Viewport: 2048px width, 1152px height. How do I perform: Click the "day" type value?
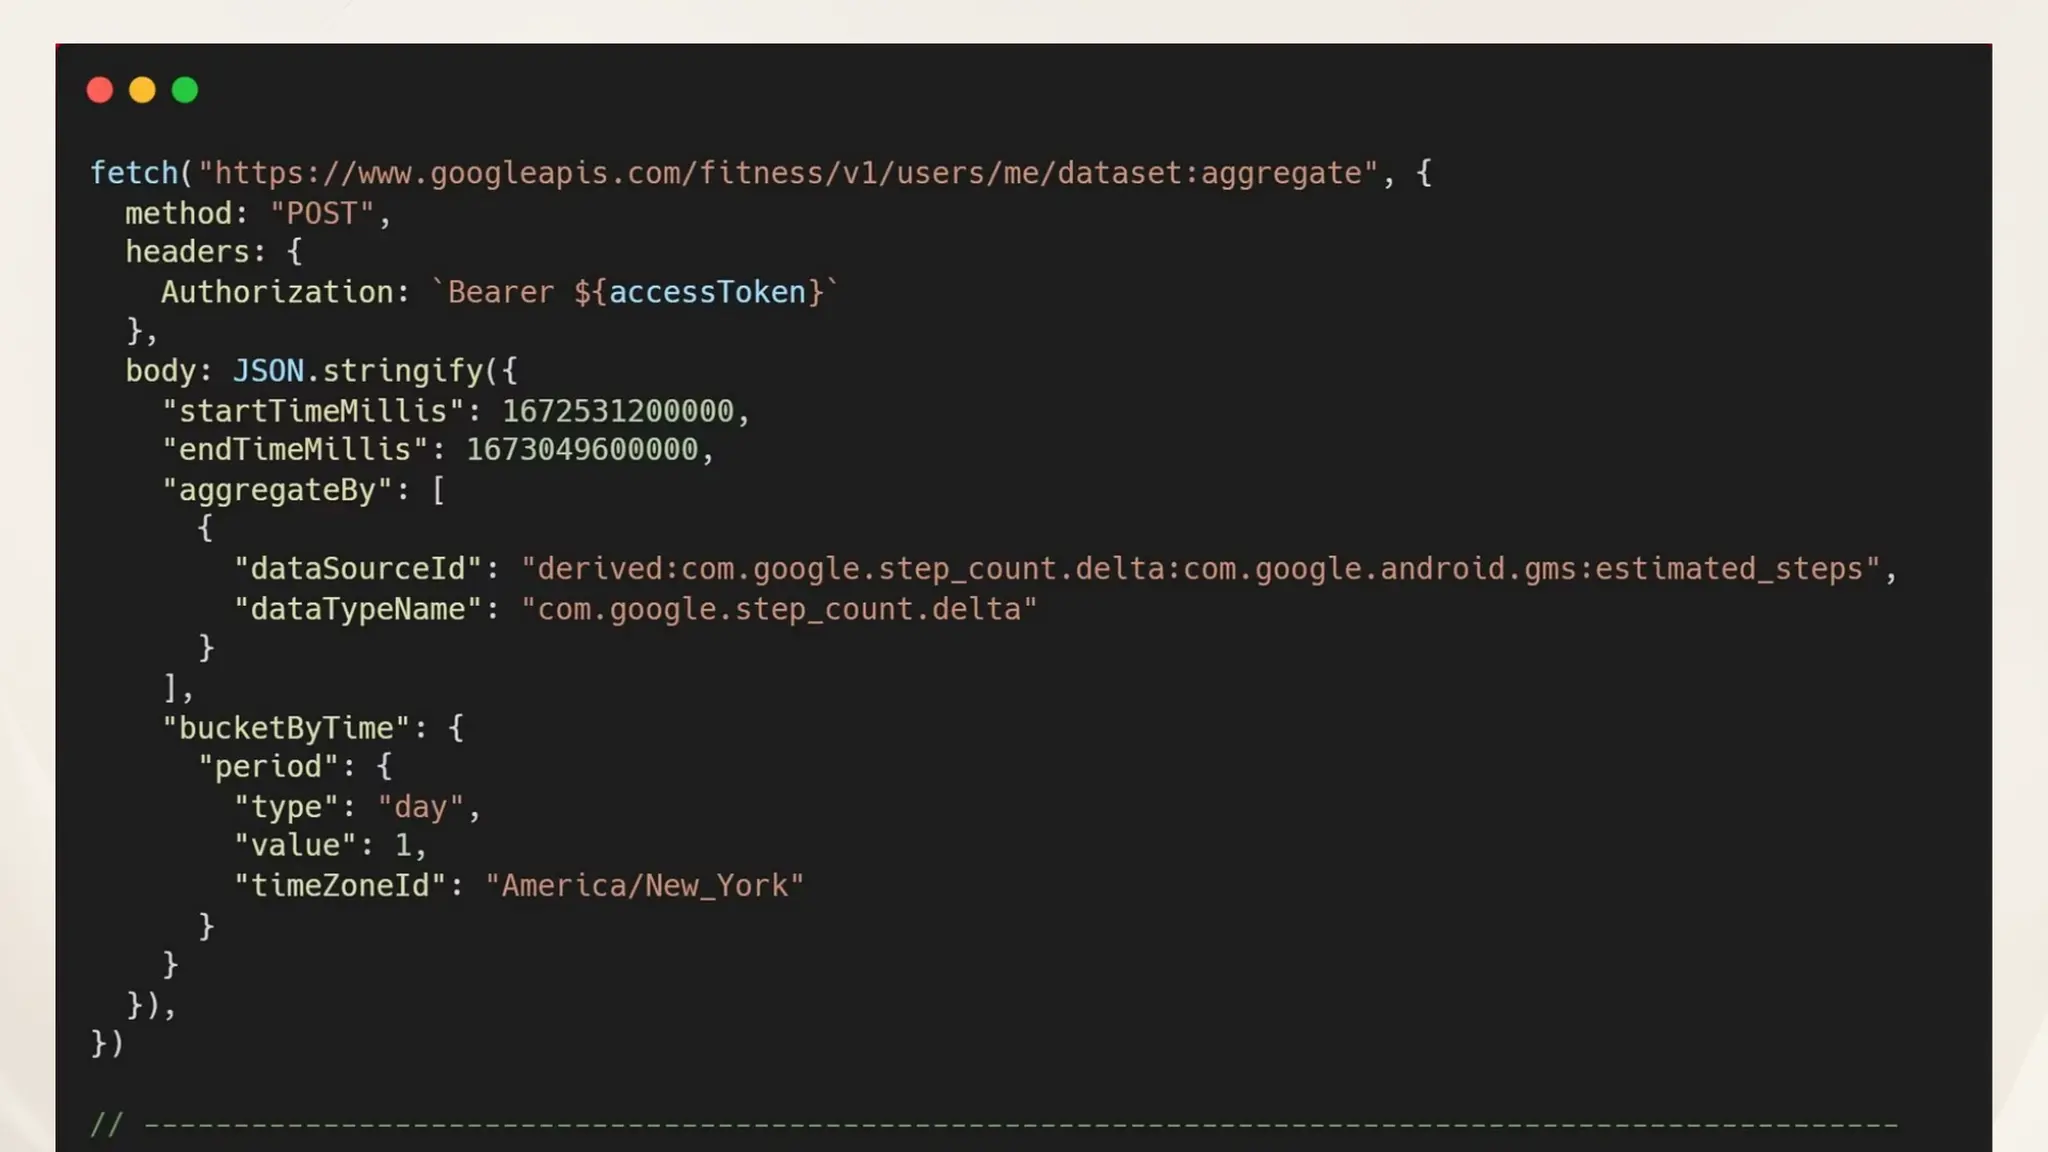tap(420, 807)
